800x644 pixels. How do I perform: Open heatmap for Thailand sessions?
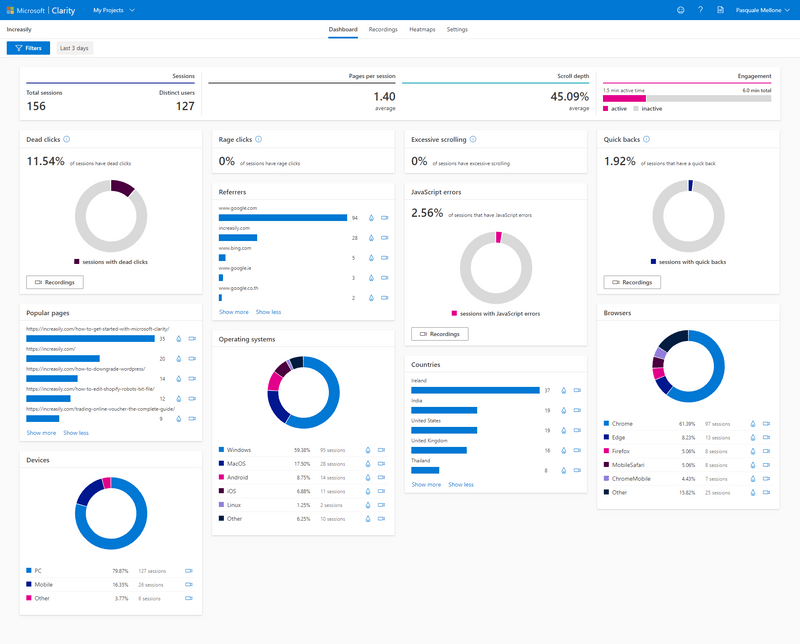tap(564, 470)
